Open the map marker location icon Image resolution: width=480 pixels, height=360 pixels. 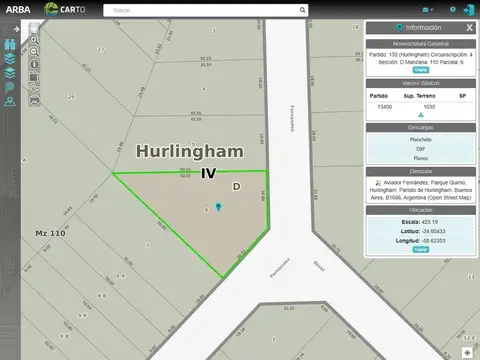pos(10,101)
